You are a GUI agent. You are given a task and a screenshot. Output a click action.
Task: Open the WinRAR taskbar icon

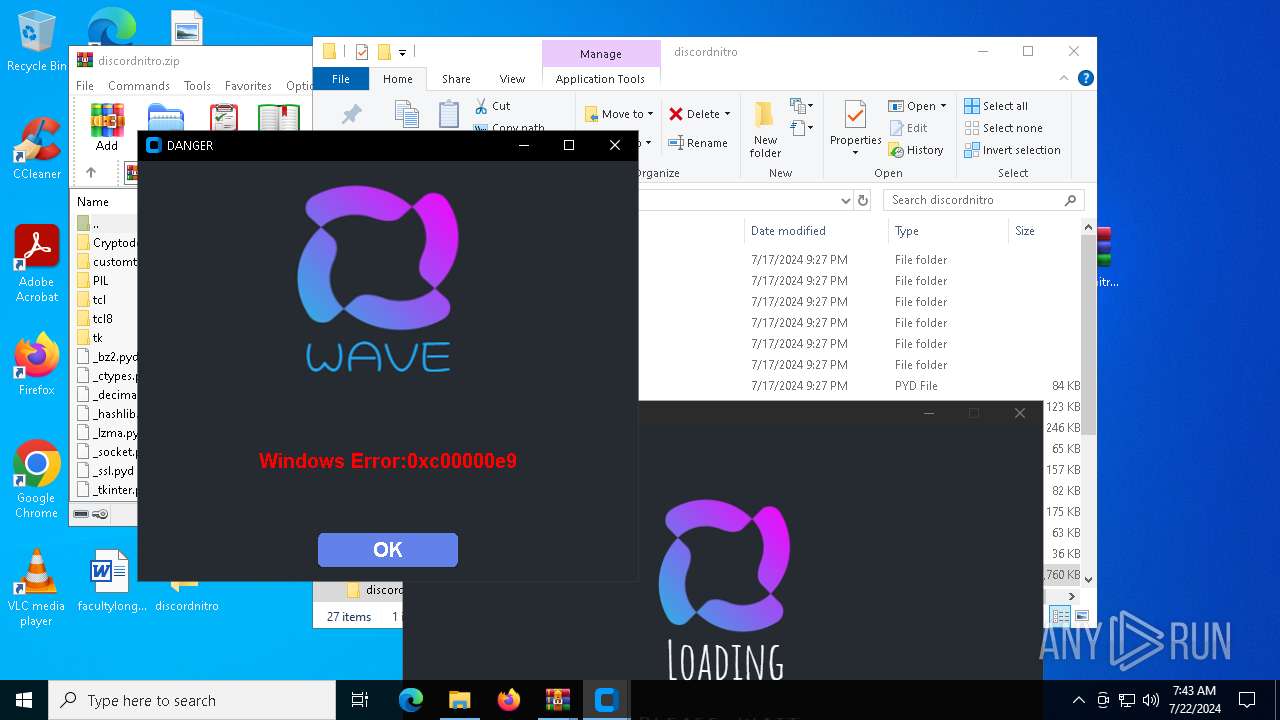tap(558, 700)
